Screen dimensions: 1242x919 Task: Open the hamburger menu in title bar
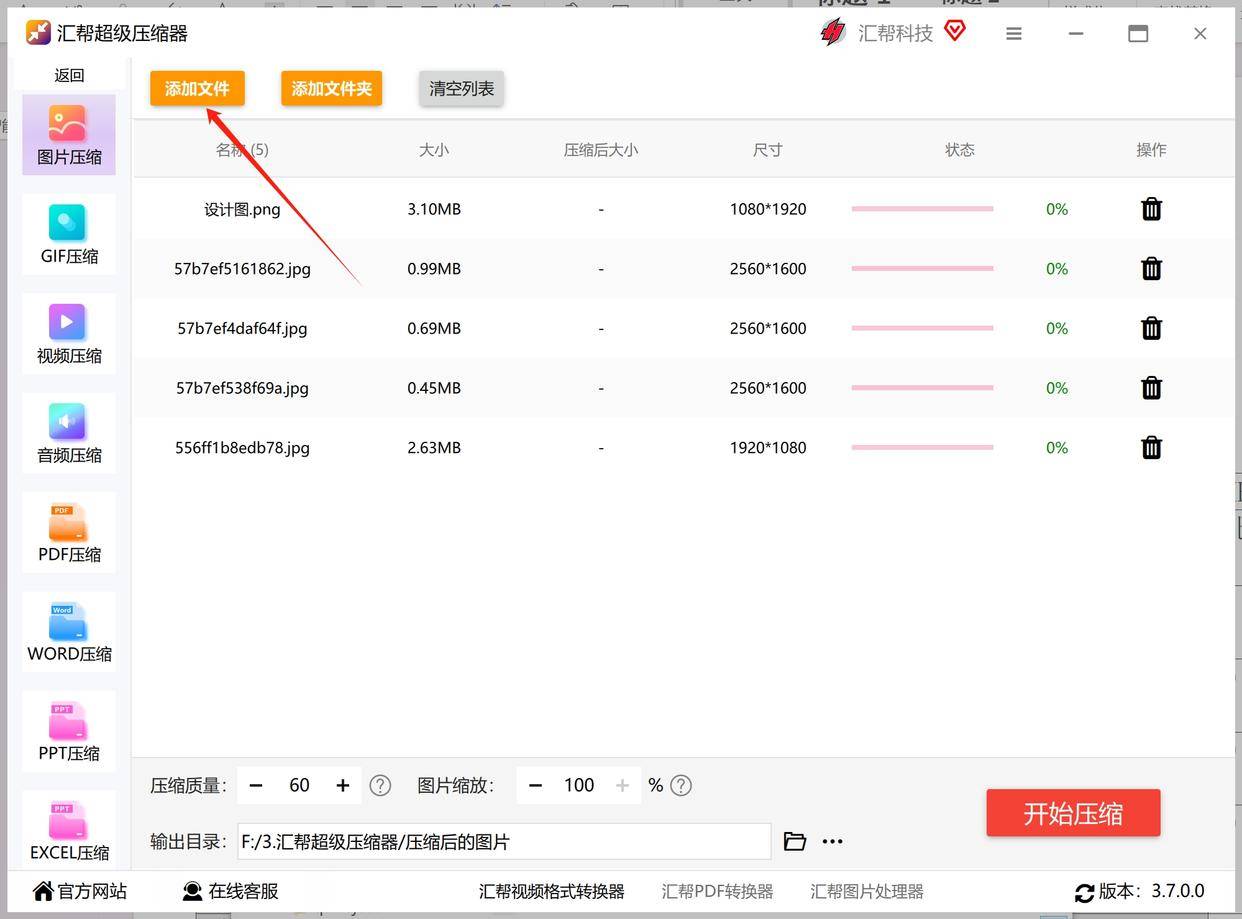(1014, 34)
